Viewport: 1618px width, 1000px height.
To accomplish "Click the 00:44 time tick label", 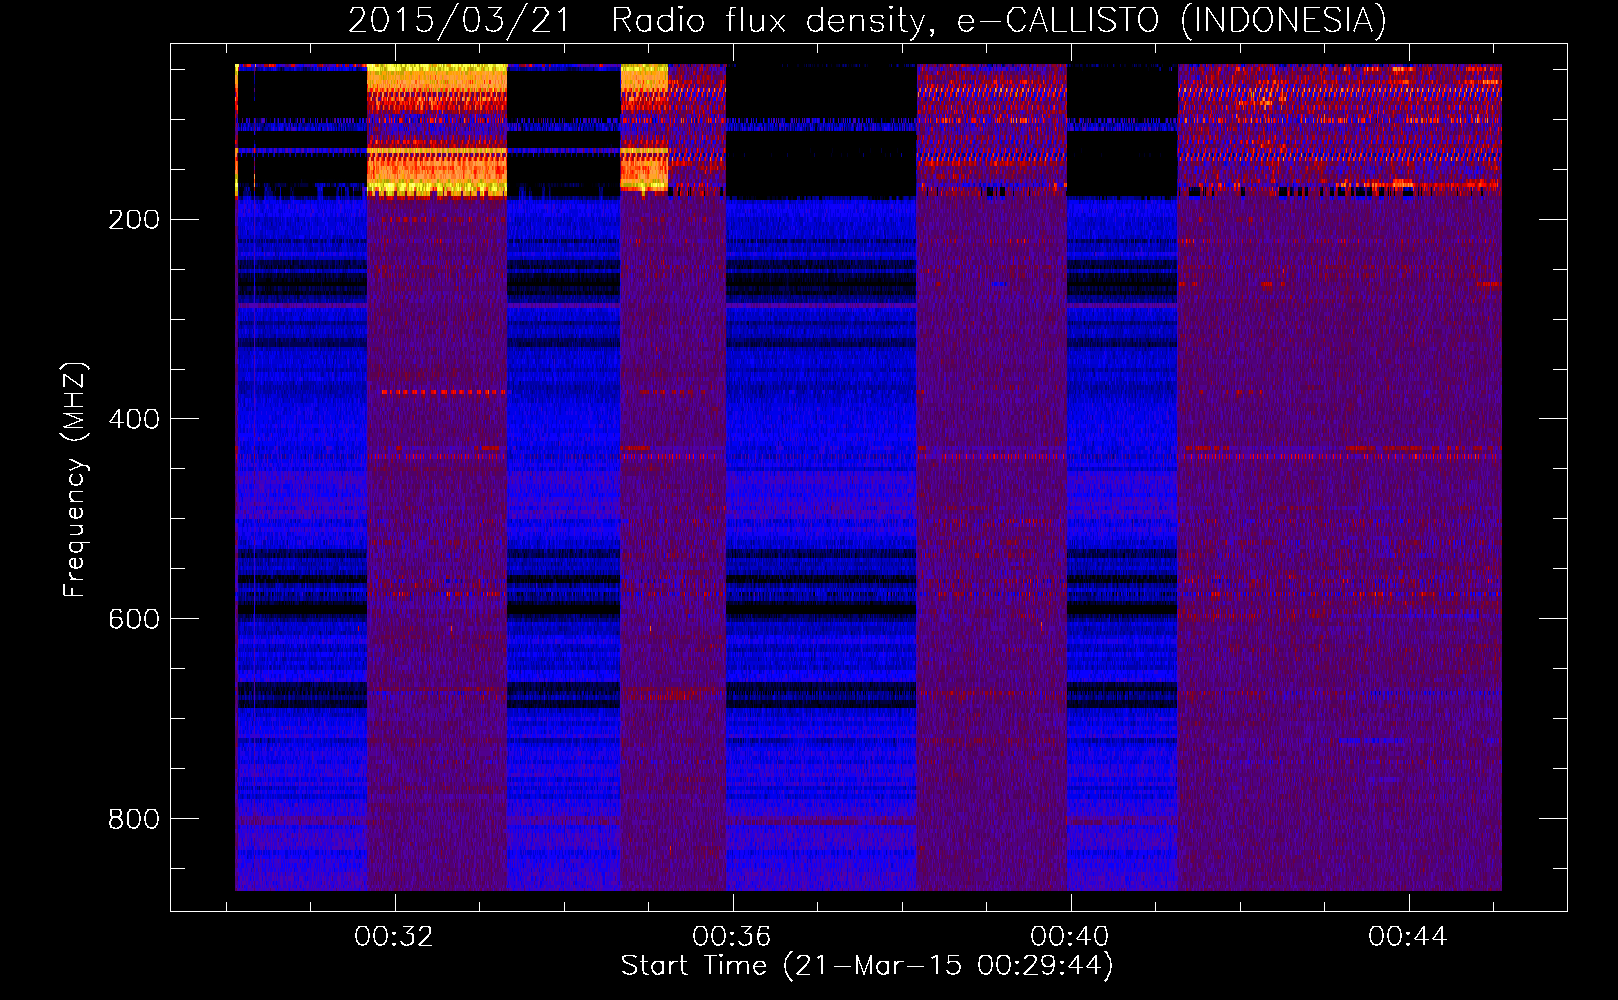I will pos(1408,936).
